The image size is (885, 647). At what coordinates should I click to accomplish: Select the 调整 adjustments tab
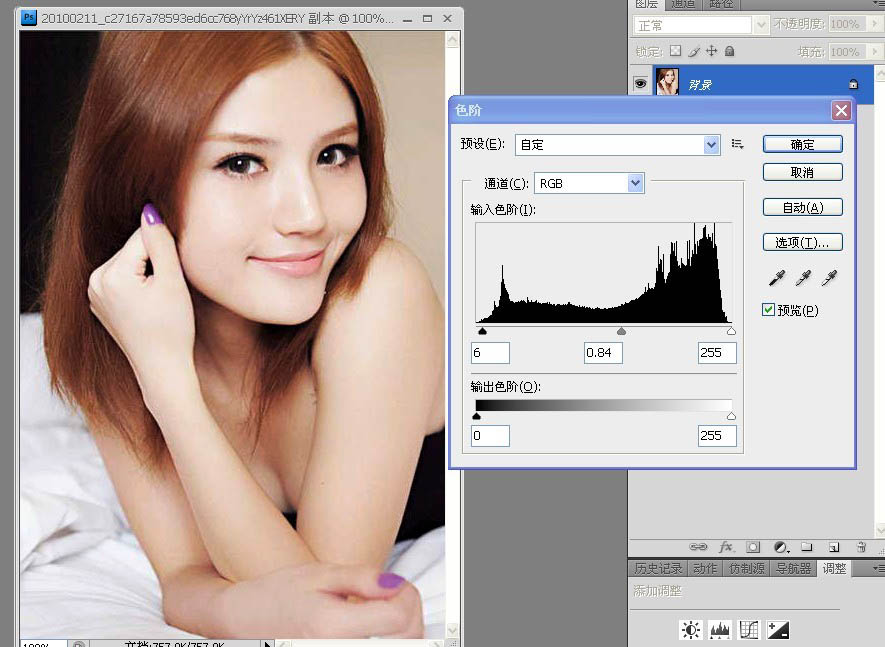point(834,569)
